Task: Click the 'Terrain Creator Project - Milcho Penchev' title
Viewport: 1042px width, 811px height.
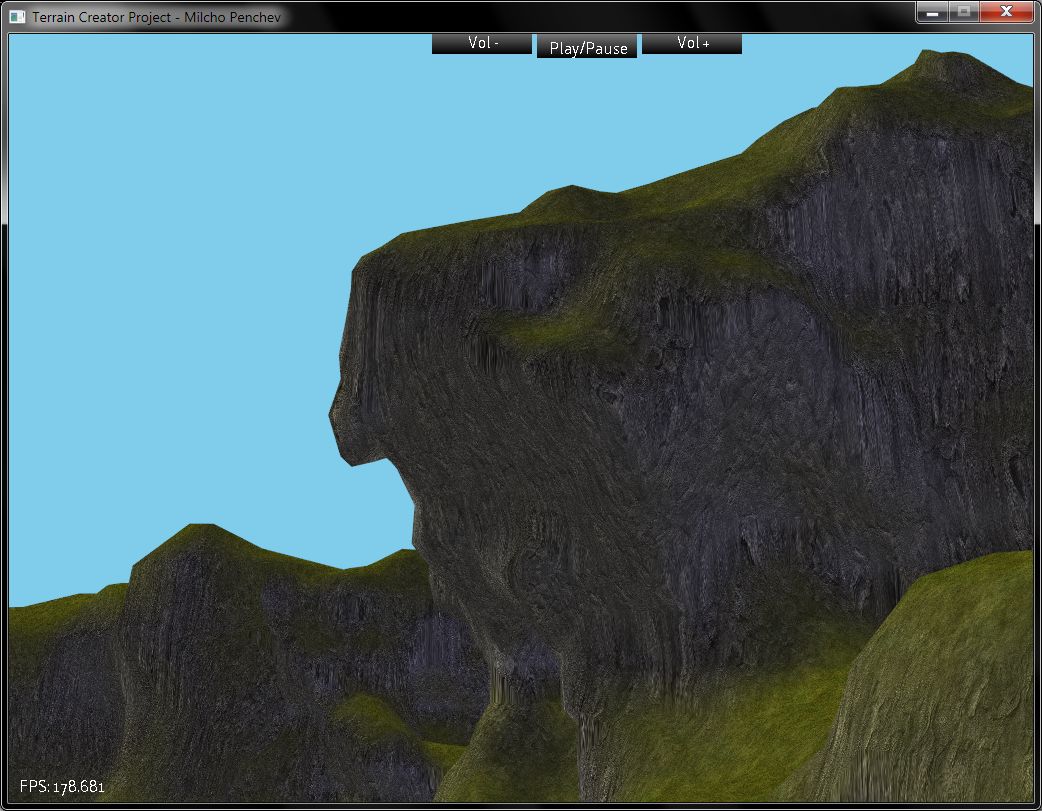Action: (156, 17)
